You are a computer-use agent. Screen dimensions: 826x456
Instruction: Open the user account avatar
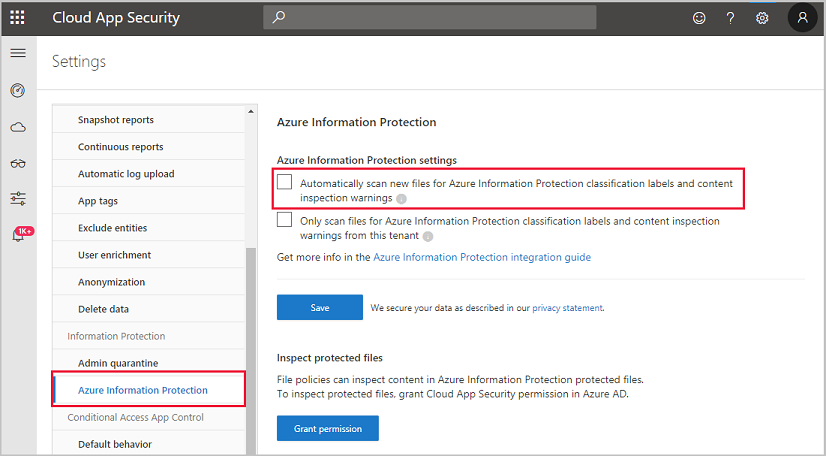(803, 18)
